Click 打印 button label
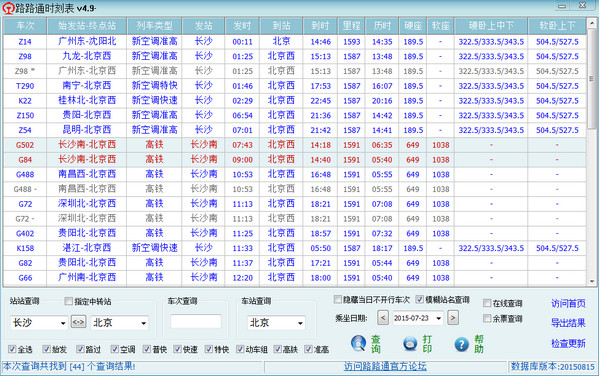Image resolution: width=599 pixels, height=376 pixels. [427, 344]
